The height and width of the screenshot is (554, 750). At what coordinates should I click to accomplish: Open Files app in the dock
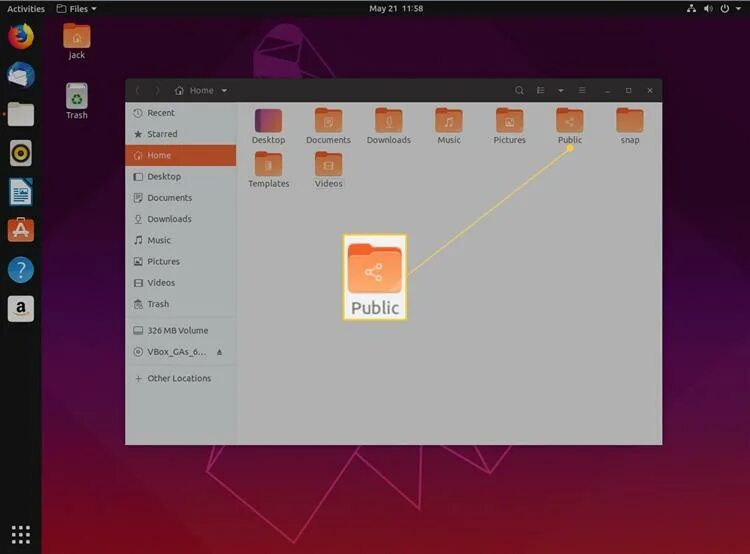[21, 114]
